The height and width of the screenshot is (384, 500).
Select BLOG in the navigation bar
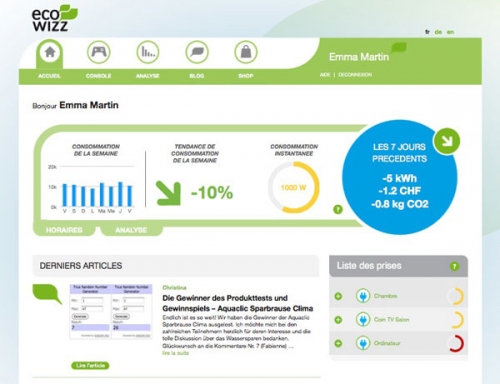click(197, 76)
